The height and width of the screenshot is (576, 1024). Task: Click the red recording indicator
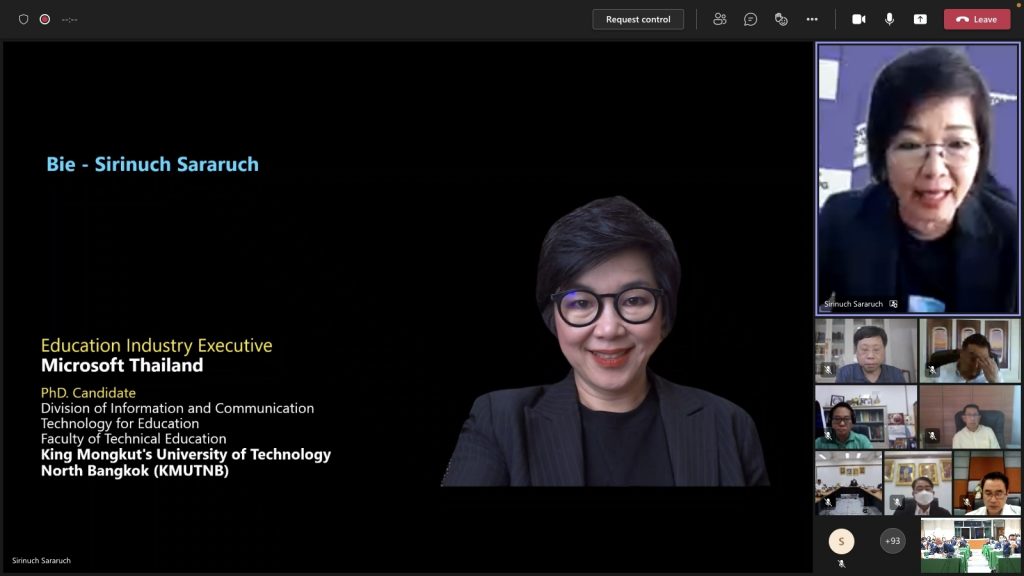(x=45, y=19)
